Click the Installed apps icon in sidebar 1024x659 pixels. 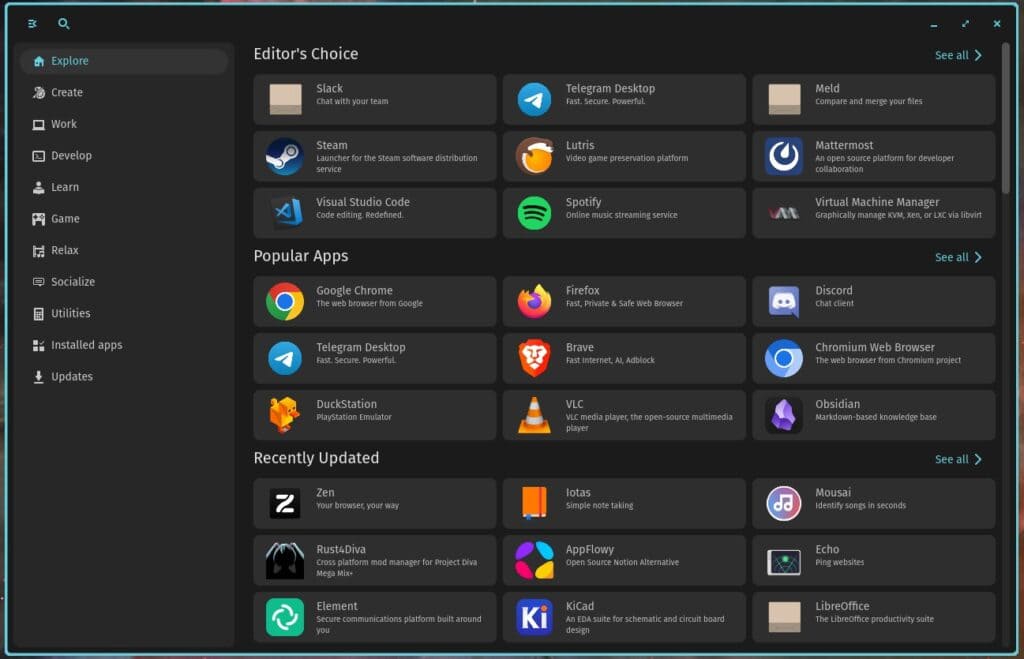39,346
